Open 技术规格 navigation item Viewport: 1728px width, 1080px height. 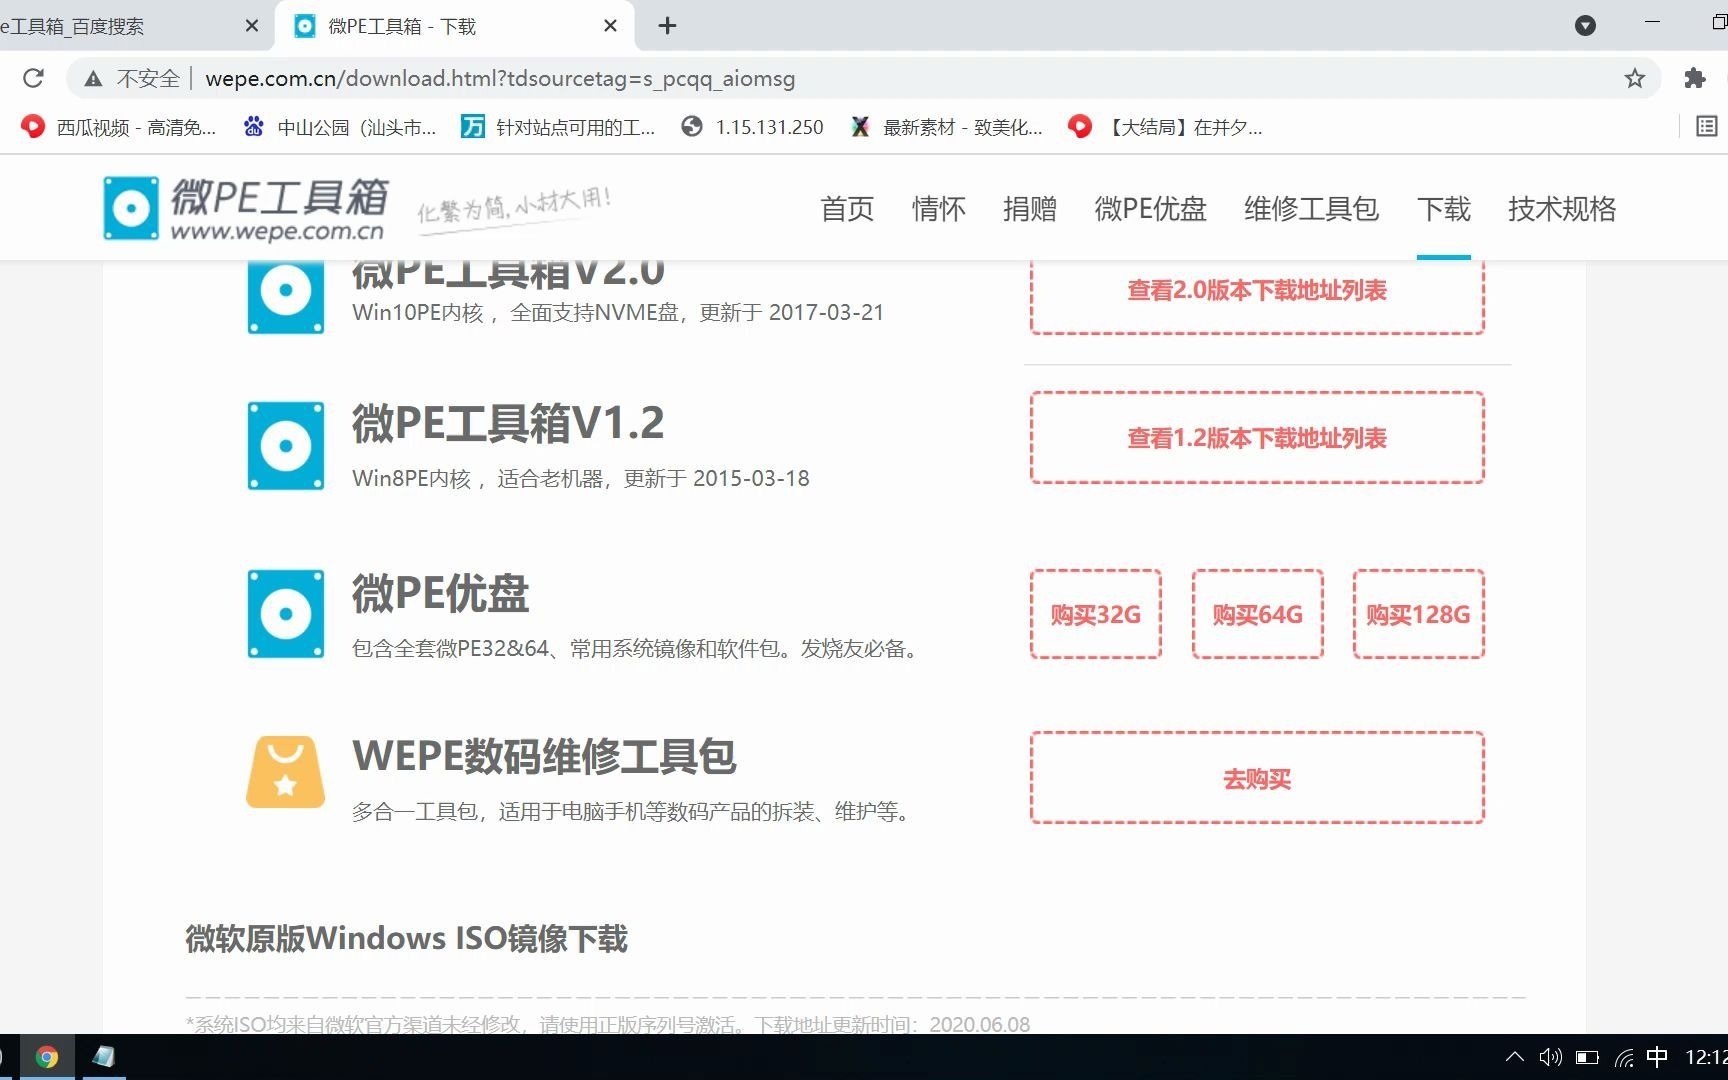click(1562, 208)
